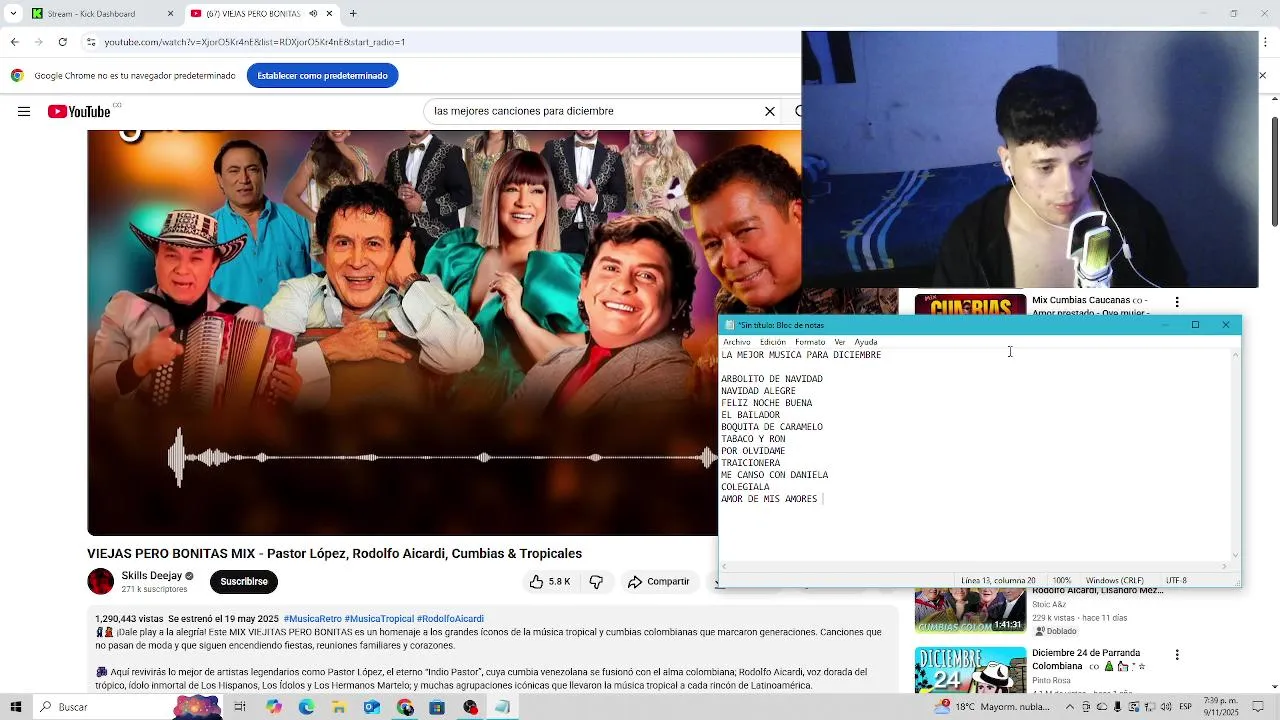Screen dimensions: 1280x720
Task: Click the line BOQUITA DE CARAMELO in Notepad
Action: tap(772, 427)
